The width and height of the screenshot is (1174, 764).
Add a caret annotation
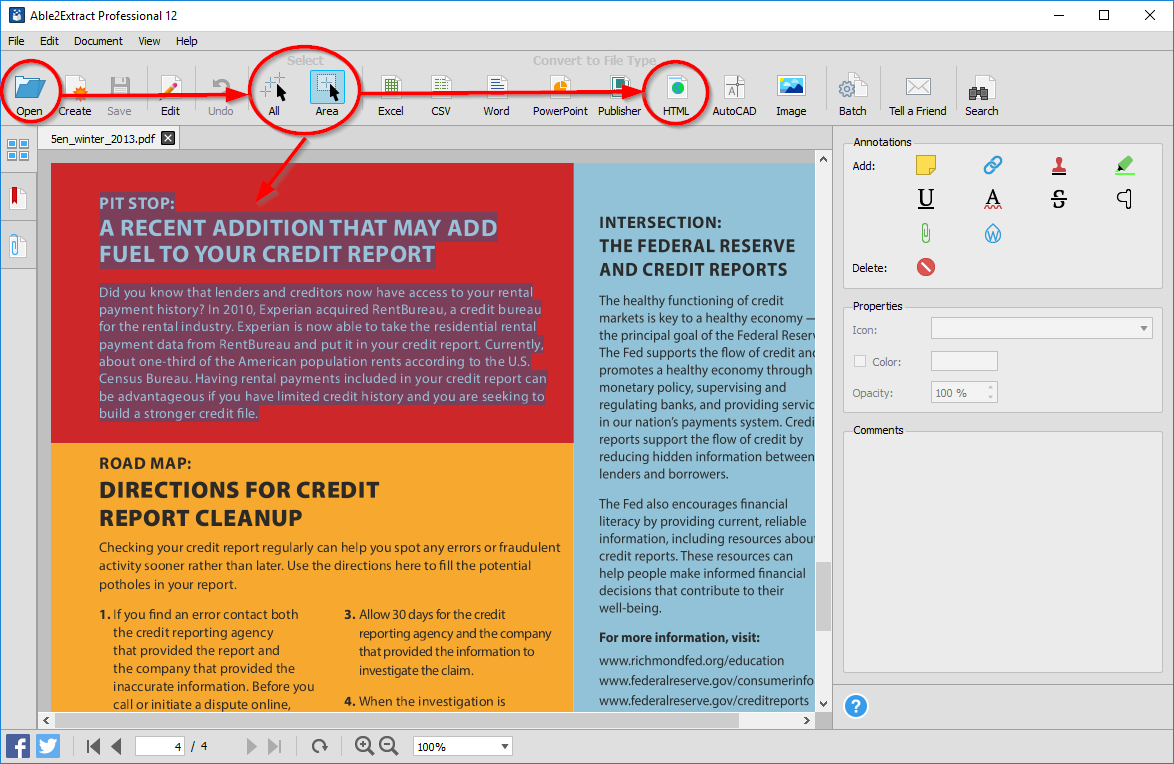click(x=1125, y=198)
